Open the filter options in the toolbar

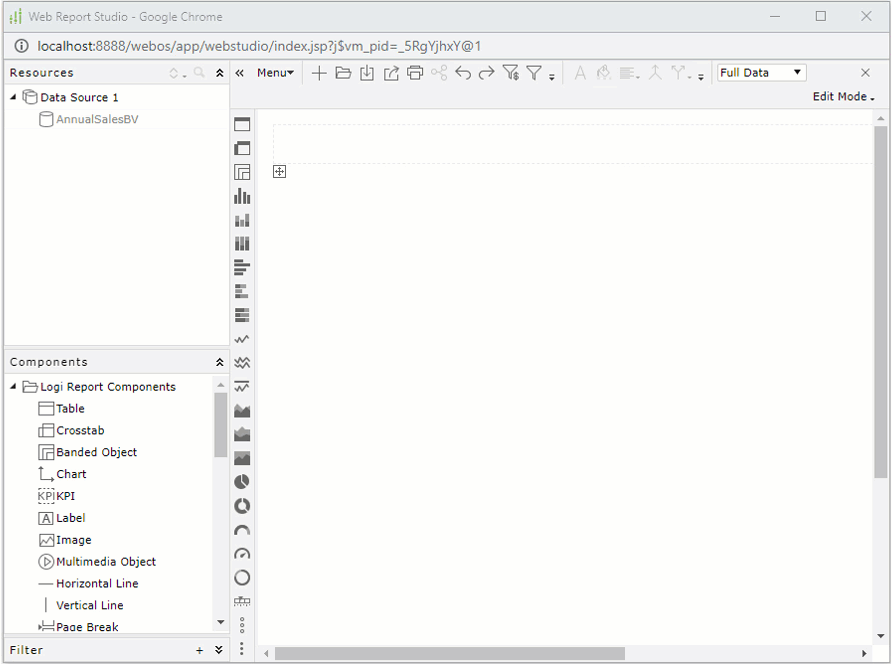[x=535, y=72]
